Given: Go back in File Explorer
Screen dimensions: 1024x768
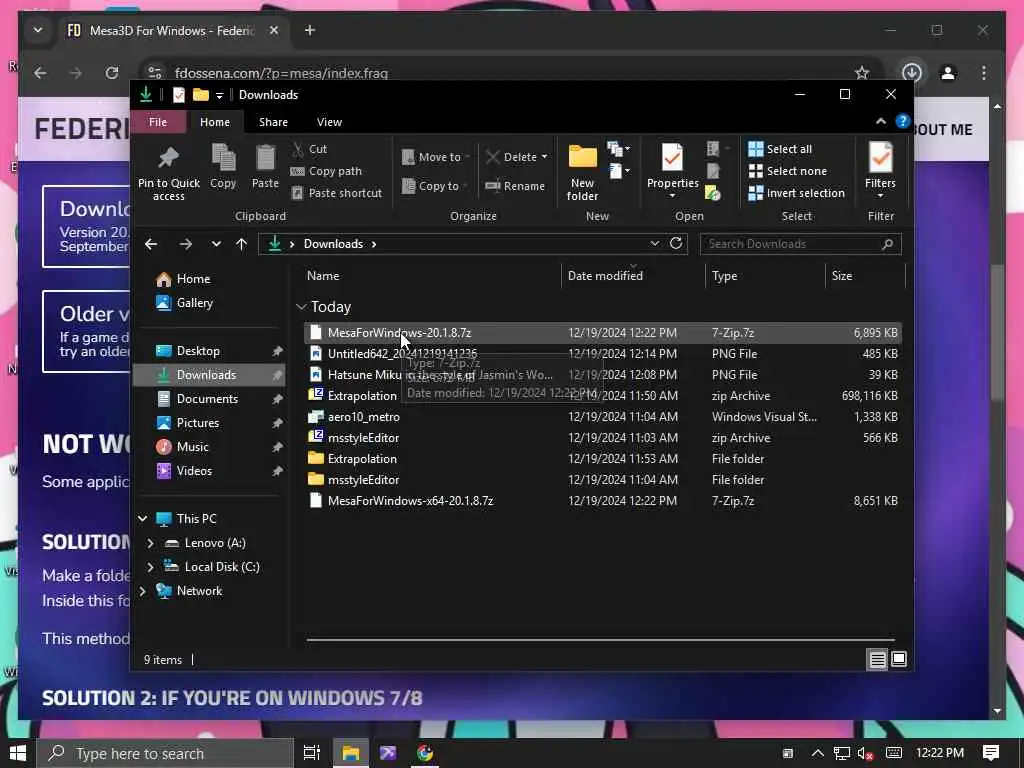Looking at the screenshot, I should 151,244.
